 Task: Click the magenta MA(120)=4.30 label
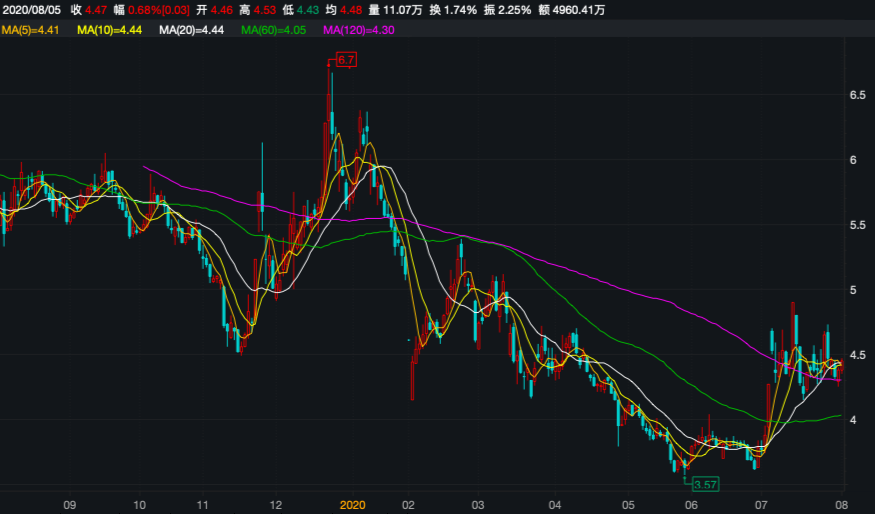click(x=360, y=31)
